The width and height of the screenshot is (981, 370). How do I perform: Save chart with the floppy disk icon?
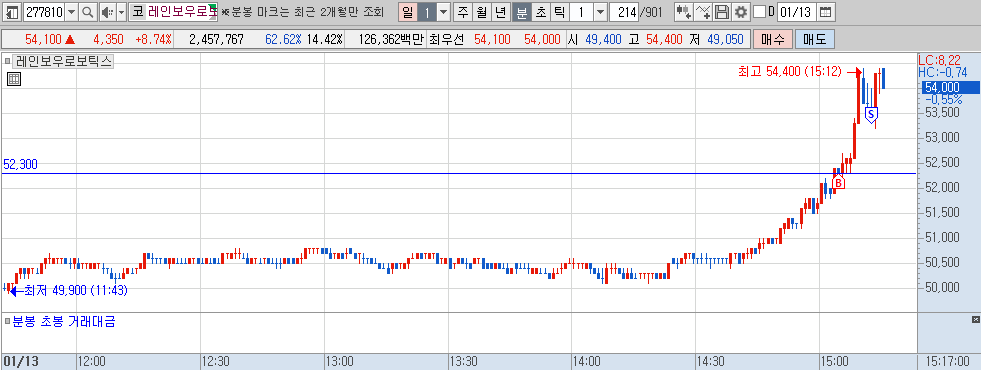722,11
